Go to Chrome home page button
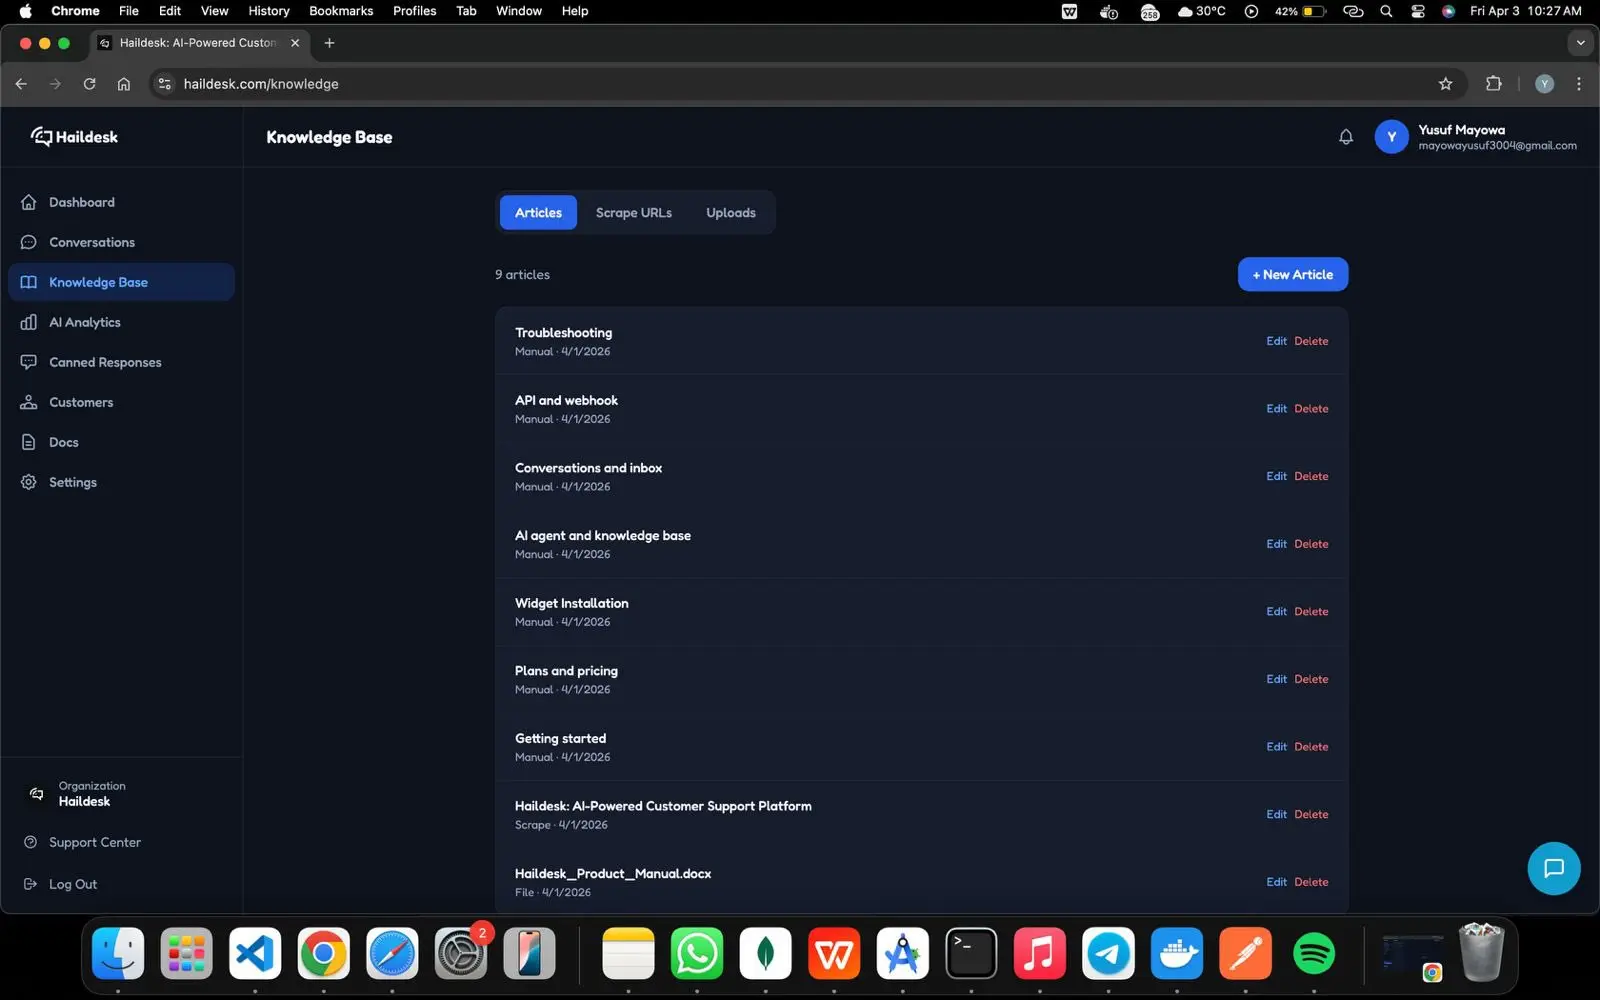The width and height of the screenshot is (1600, 1000). coord(123,84)
